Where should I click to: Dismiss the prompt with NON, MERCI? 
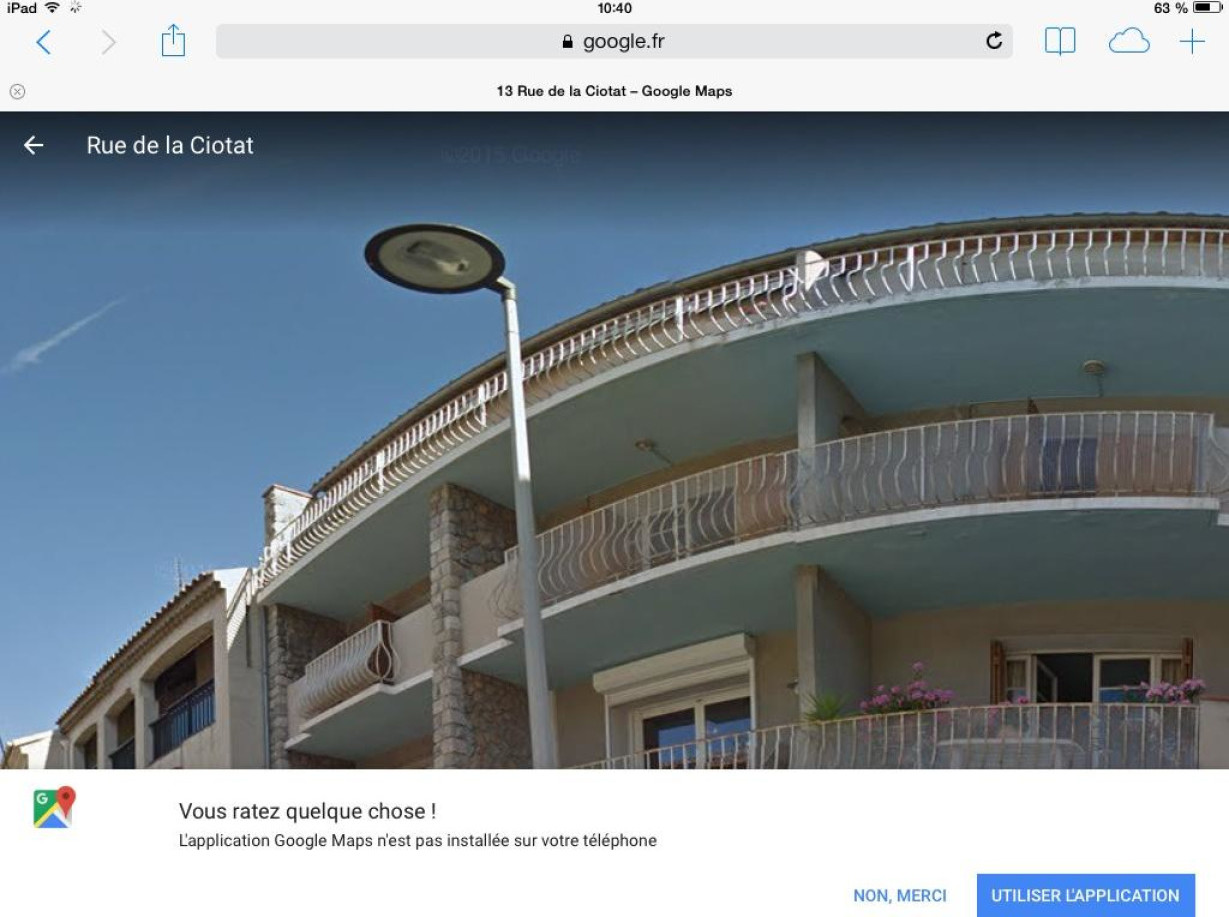(900, 895)
